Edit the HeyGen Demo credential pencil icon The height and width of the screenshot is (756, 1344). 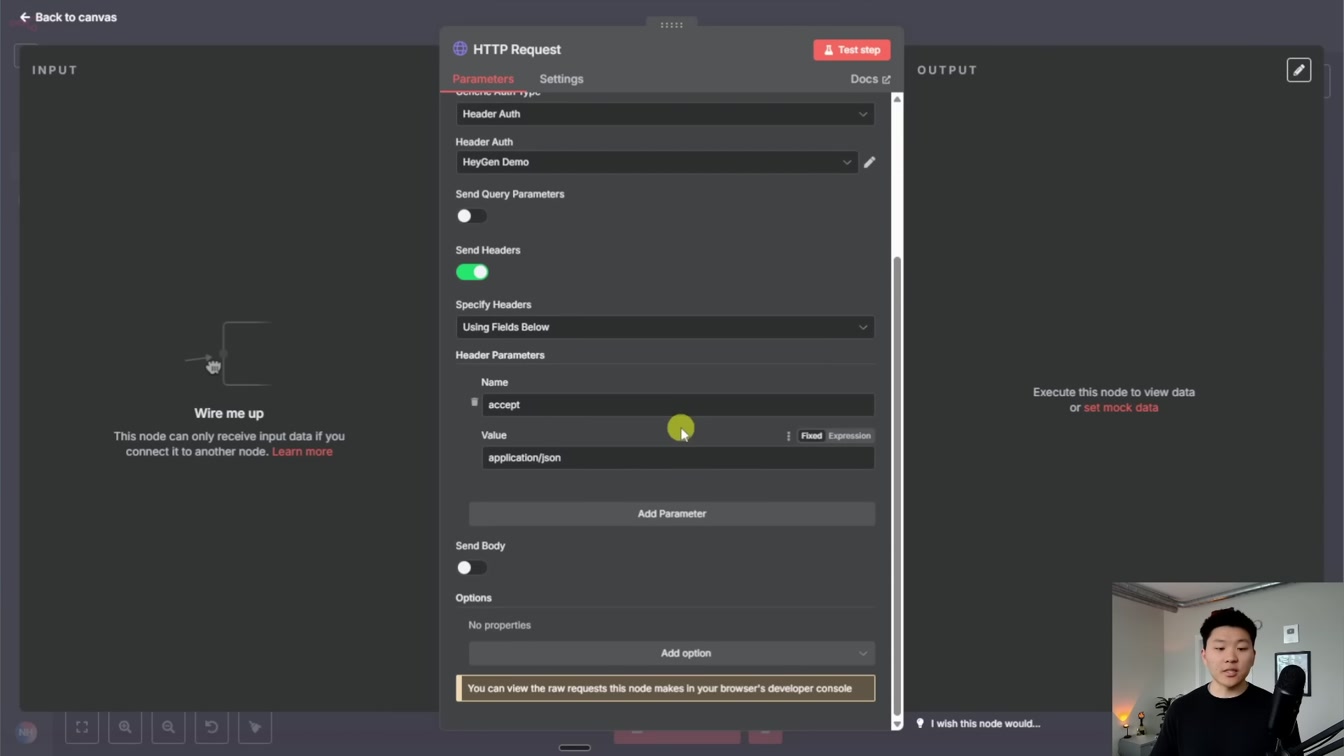(869, 162)
